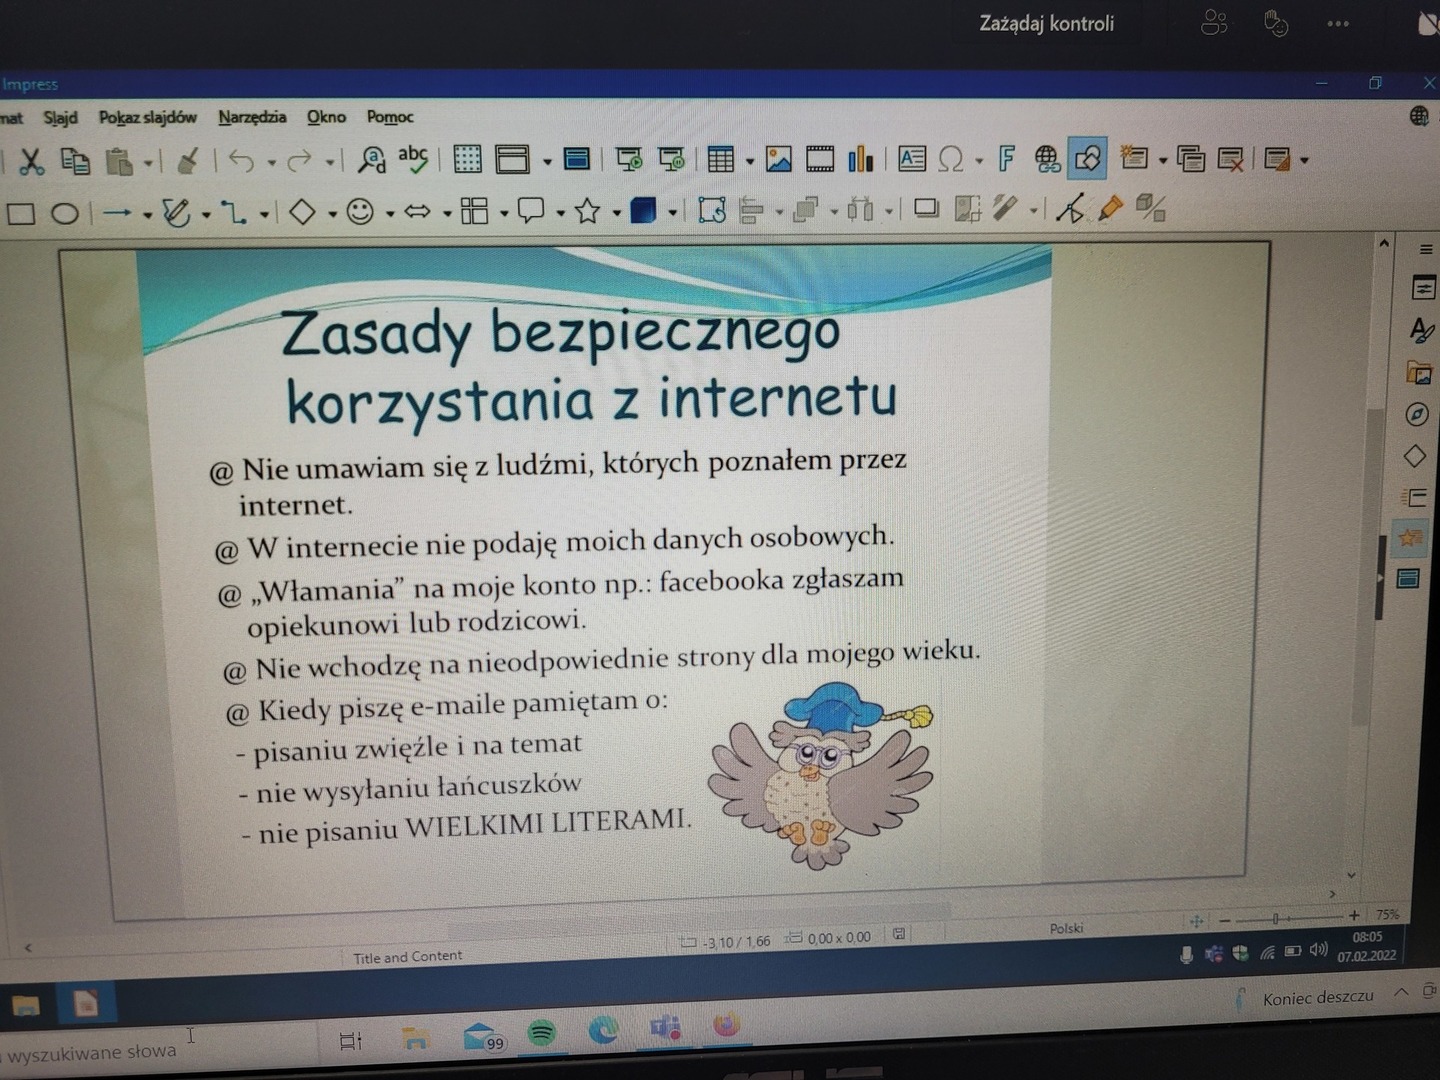Screen dimensions: 1440x1080
Task: Expand the symbol shapes smiley dropdown arrow
Action: (x=389, y=213)
